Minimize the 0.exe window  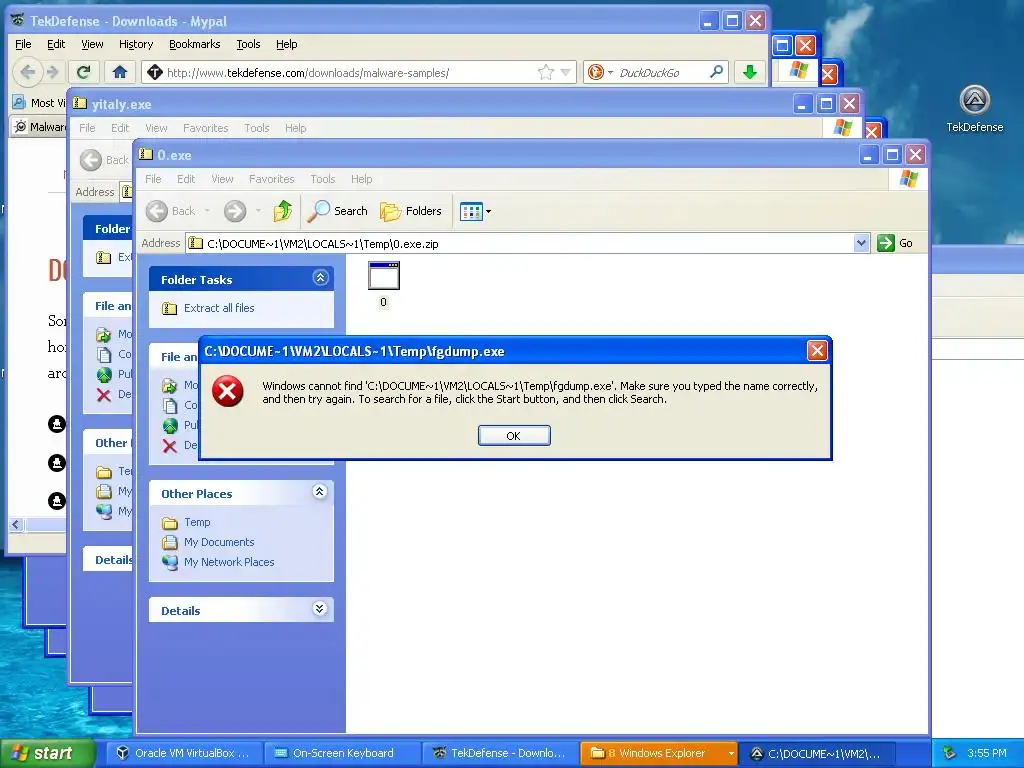click(x=868, y=155)
